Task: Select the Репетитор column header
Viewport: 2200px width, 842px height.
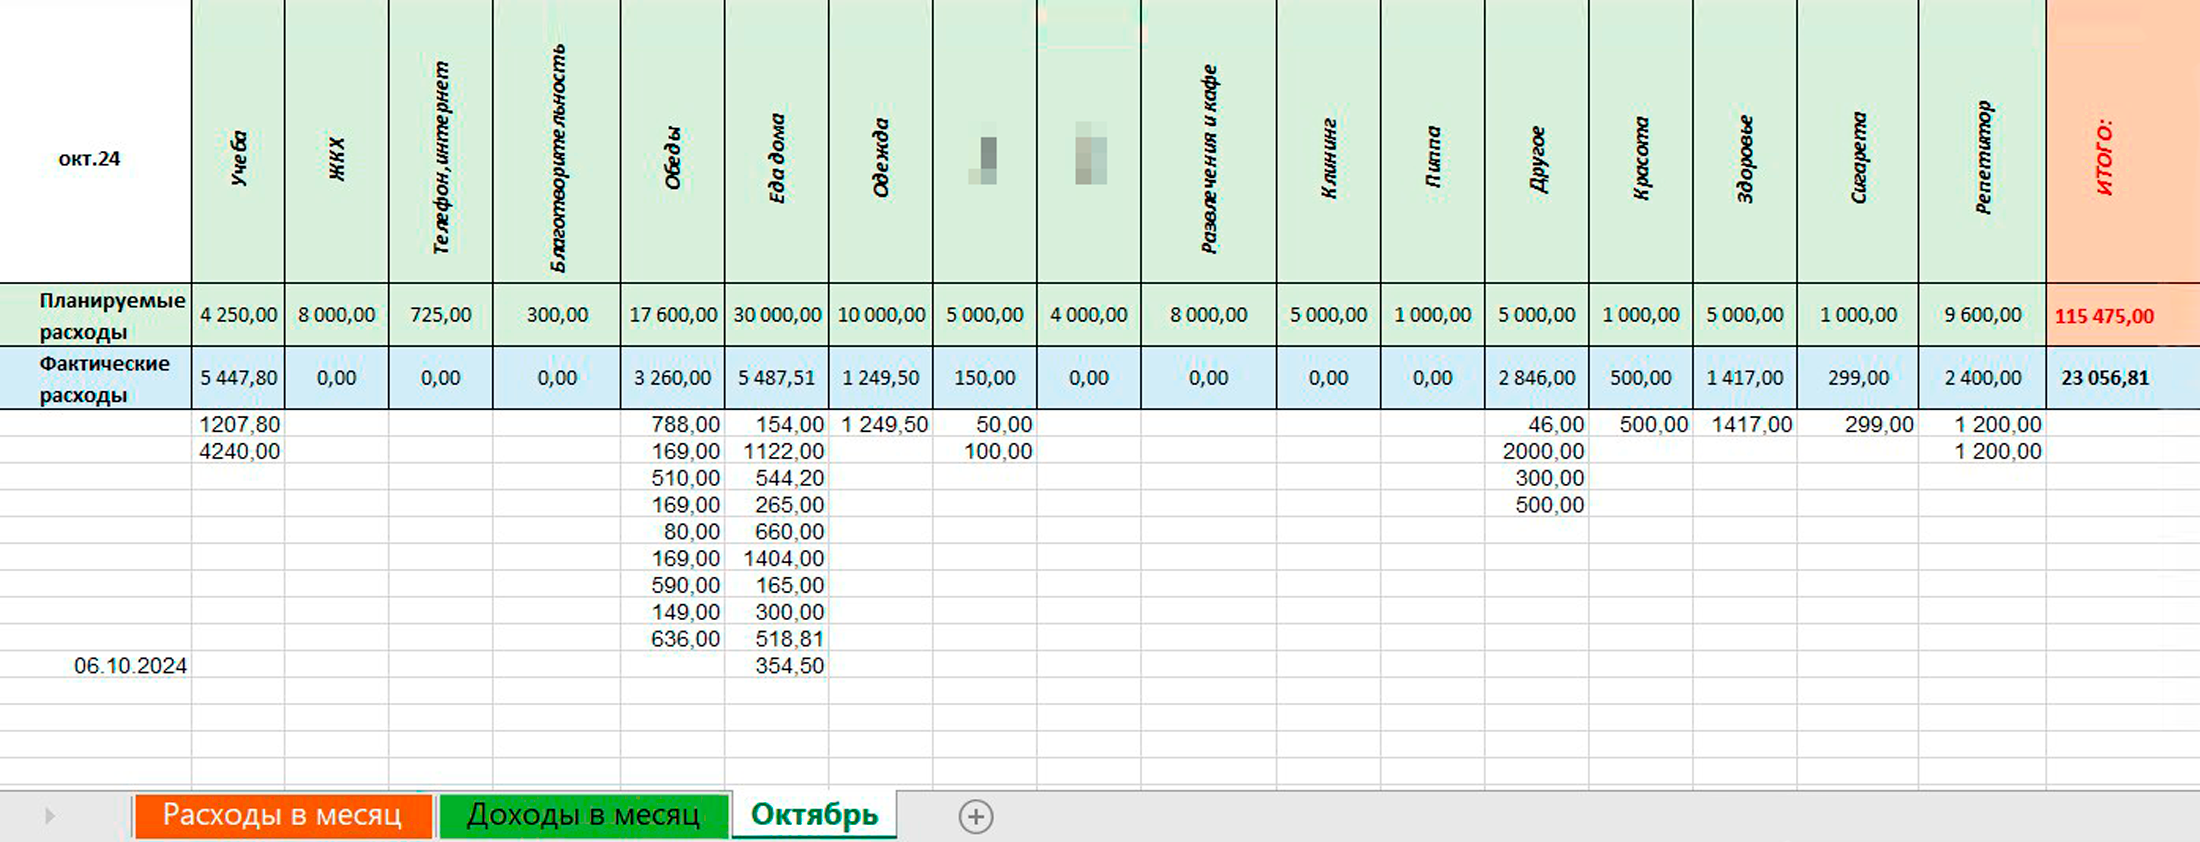Action: pyautogui.click(x=1982, y=141)
